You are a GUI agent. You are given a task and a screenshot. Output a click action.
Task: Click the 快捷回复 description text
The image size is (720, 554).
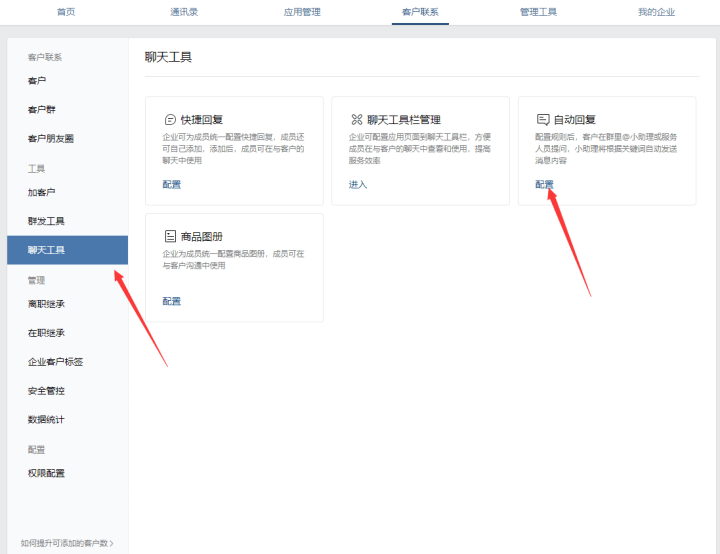[x=233, y=149]
